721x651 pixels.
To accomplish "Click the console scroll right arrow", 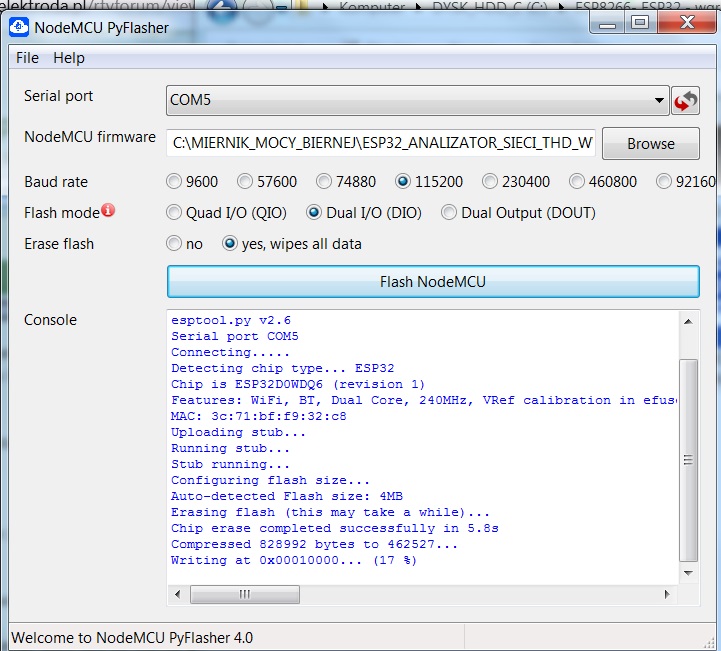I will click(x=667, y=594).
